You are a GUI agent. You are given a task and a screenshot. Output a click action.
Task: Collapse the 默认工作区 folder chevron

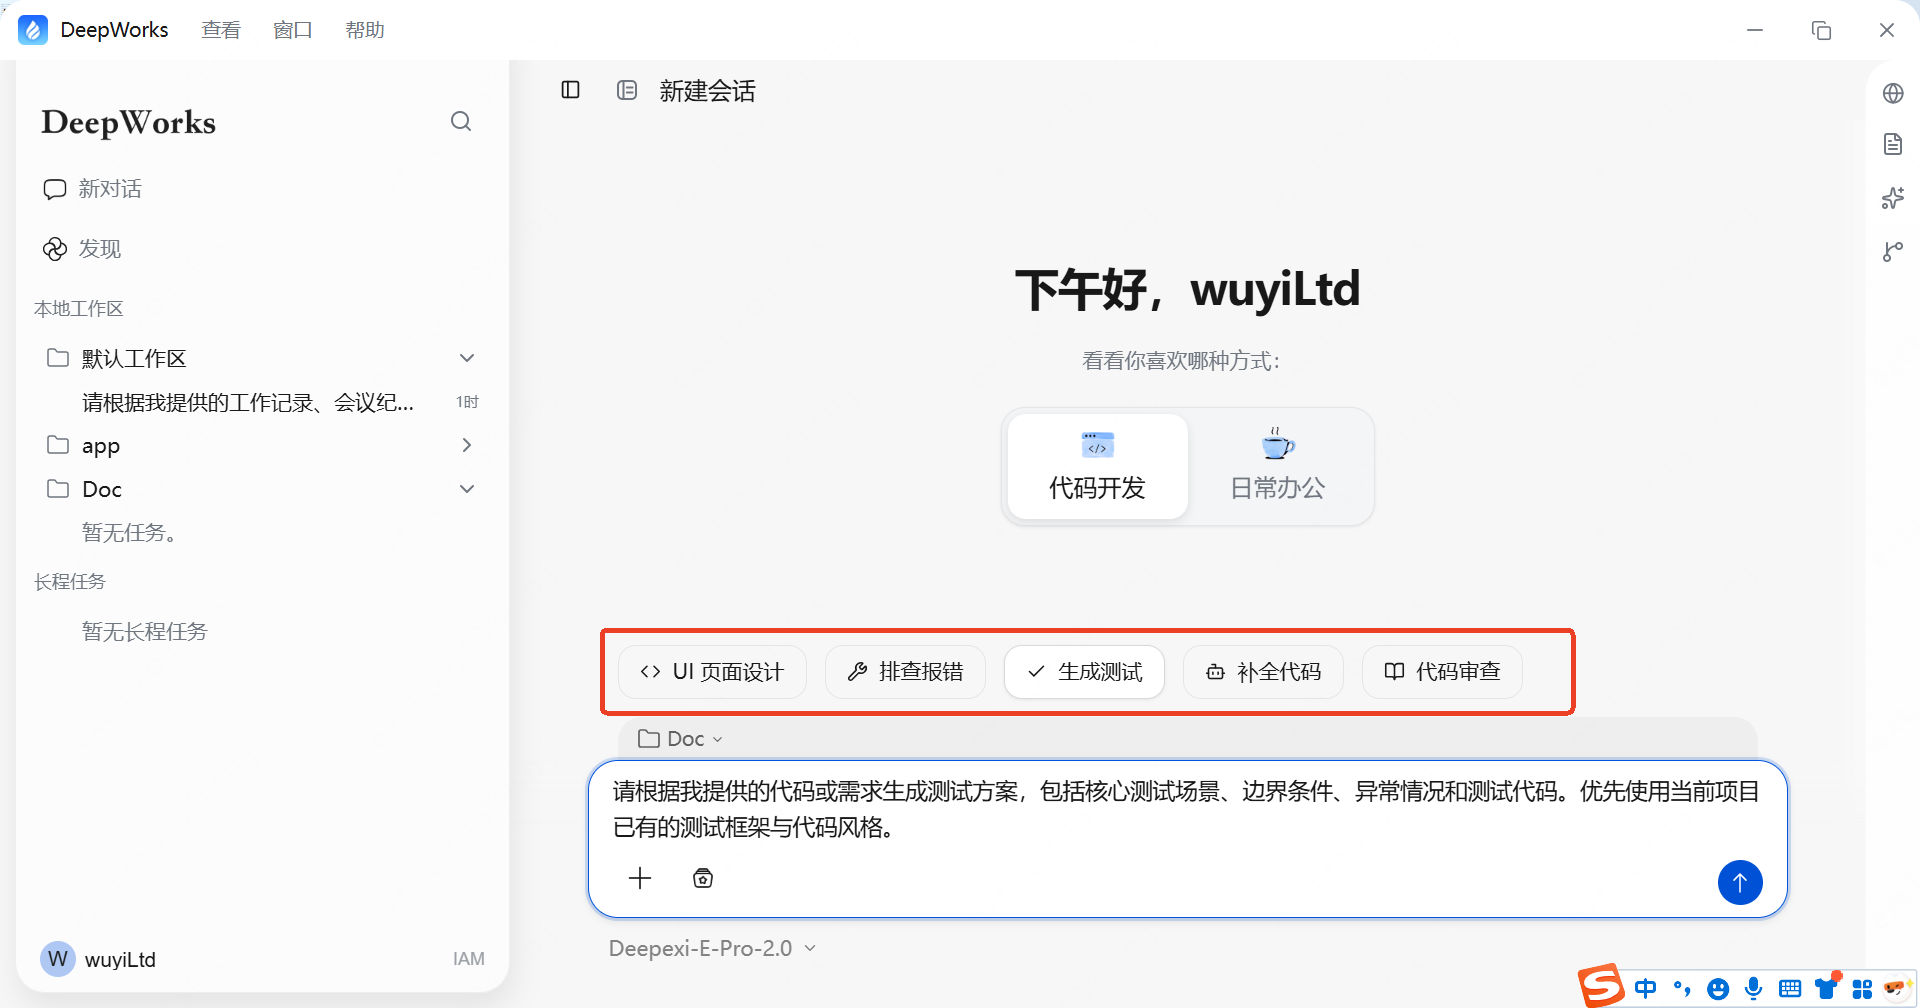pos(467,358)
